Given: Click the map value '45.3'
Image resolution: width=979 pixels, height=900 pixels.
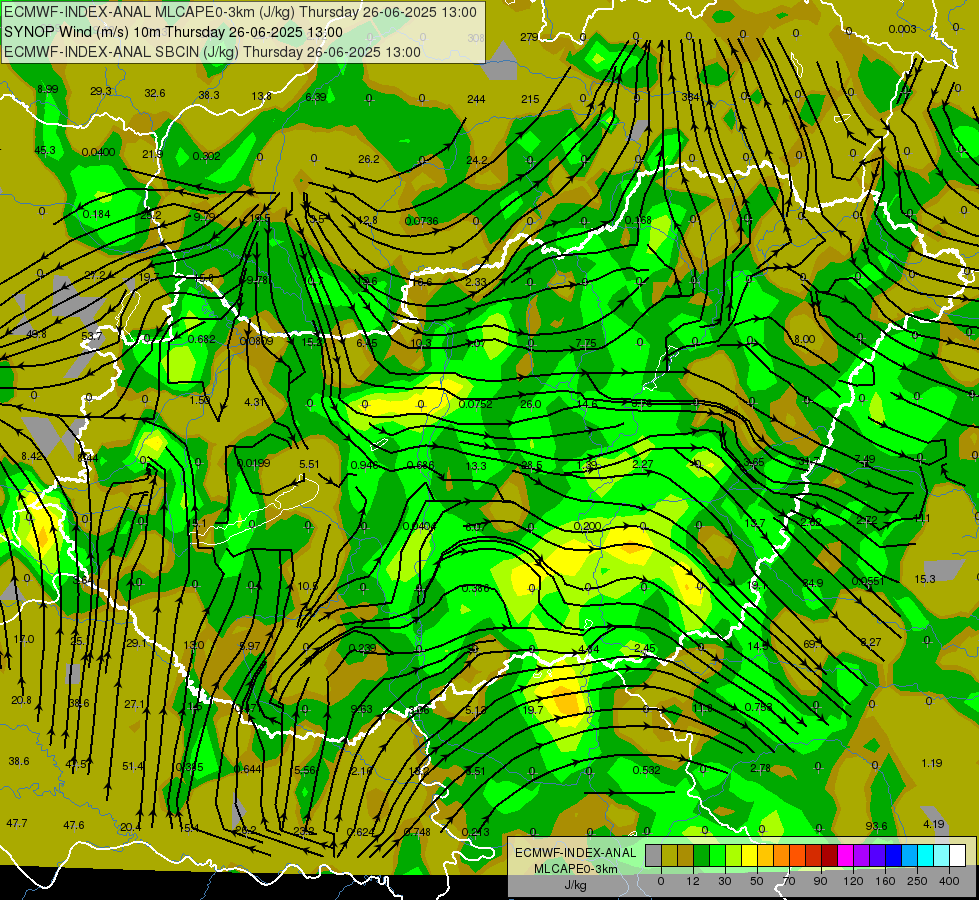Looking at the screenshot, I should tap(45, 150).
